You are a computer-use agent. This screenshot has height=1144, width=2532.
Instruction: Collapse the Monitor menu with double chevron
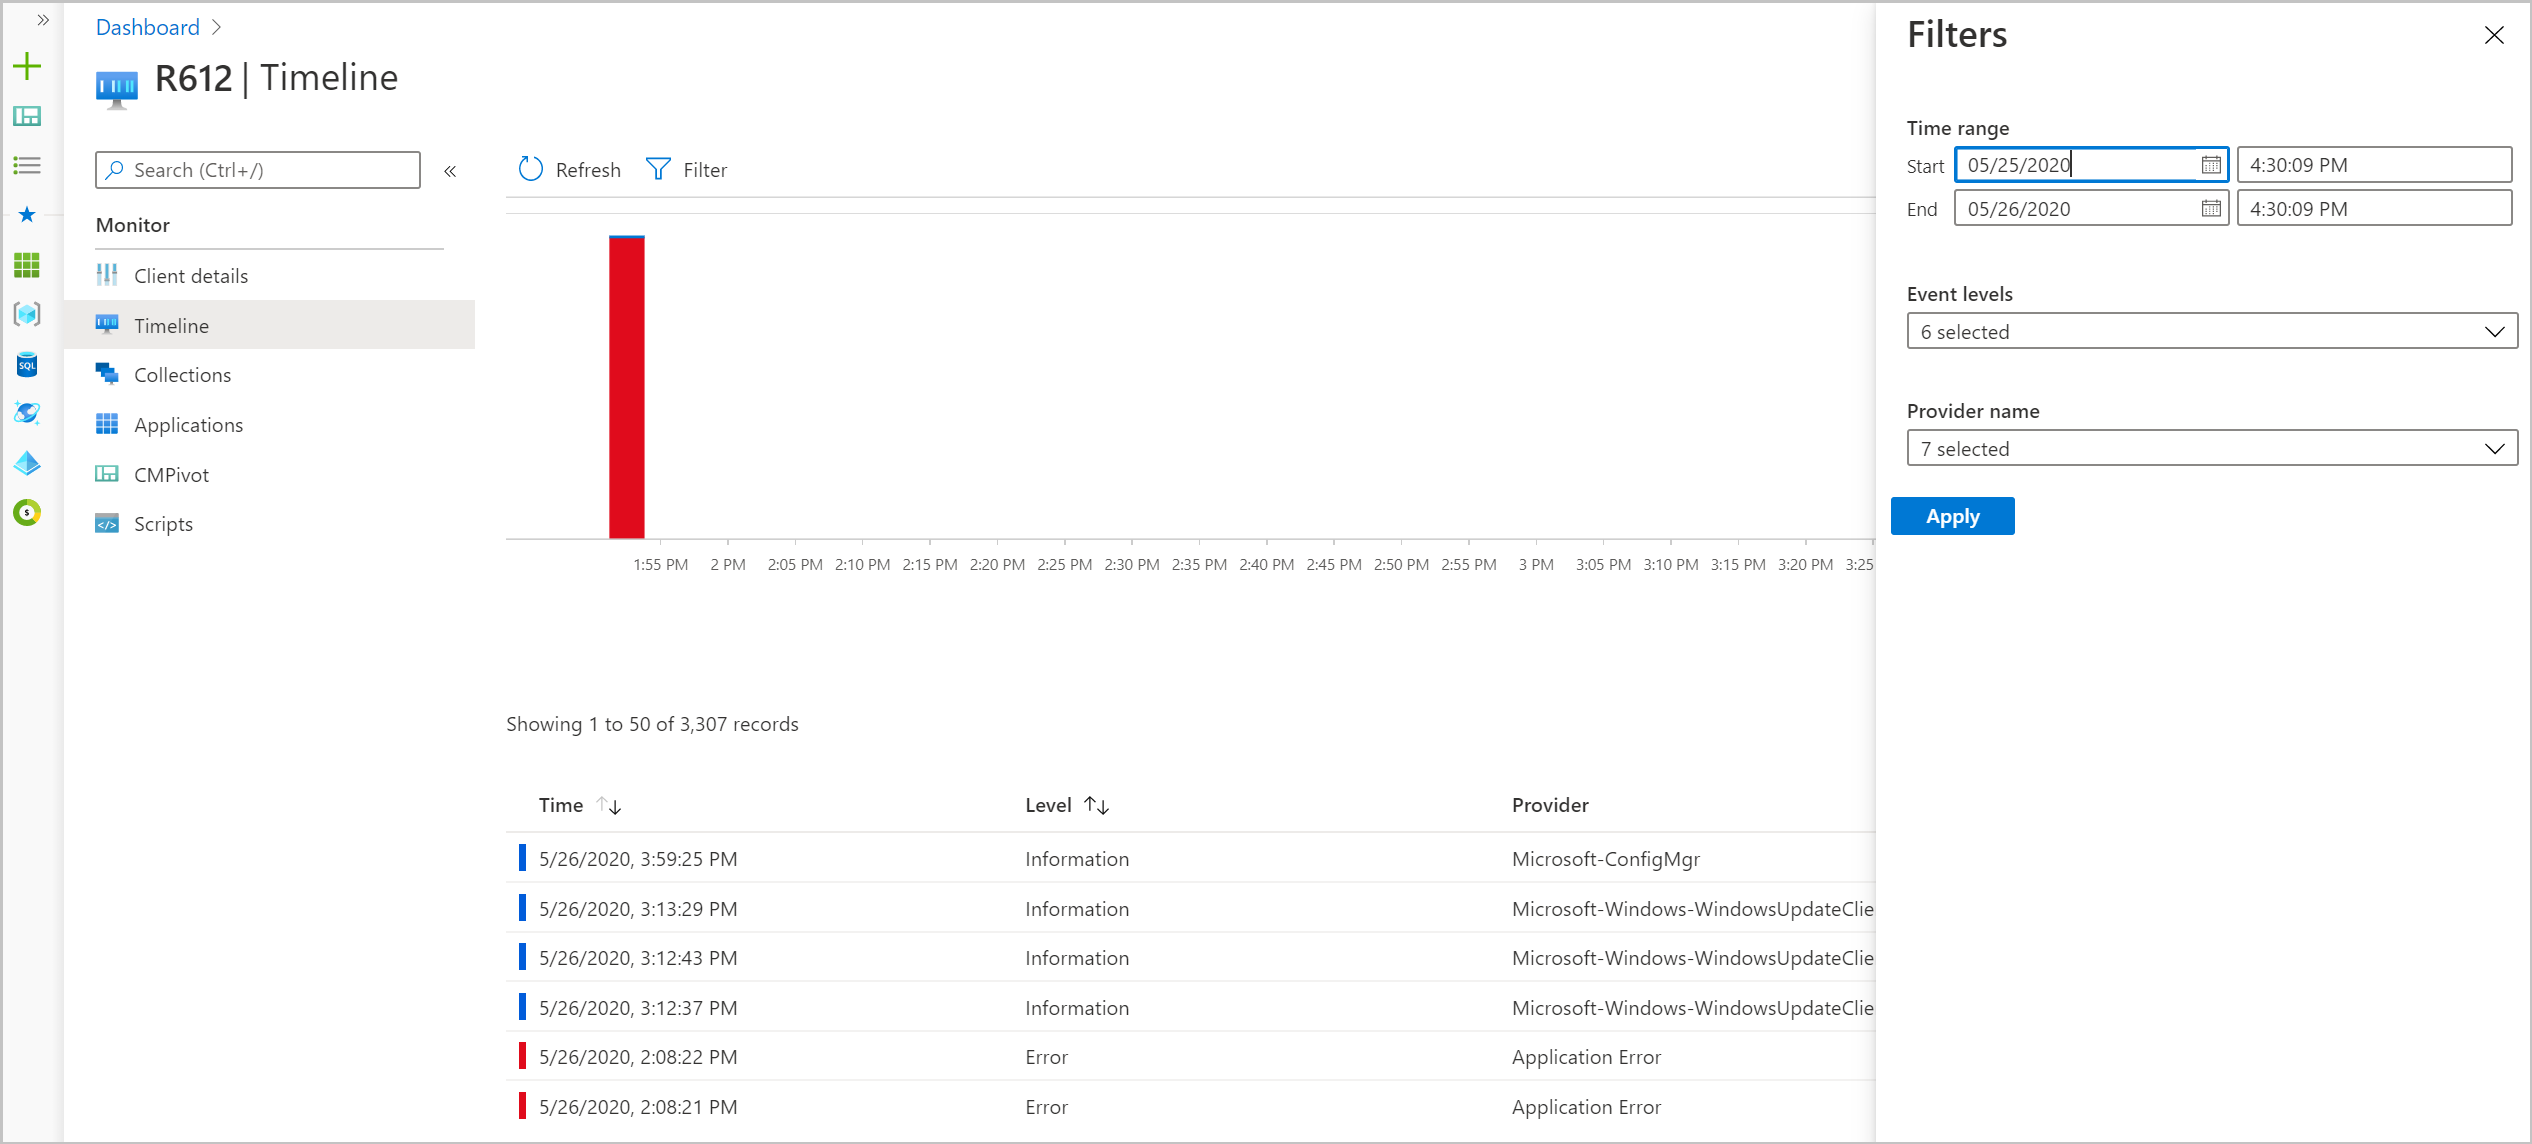click(450, 171)
